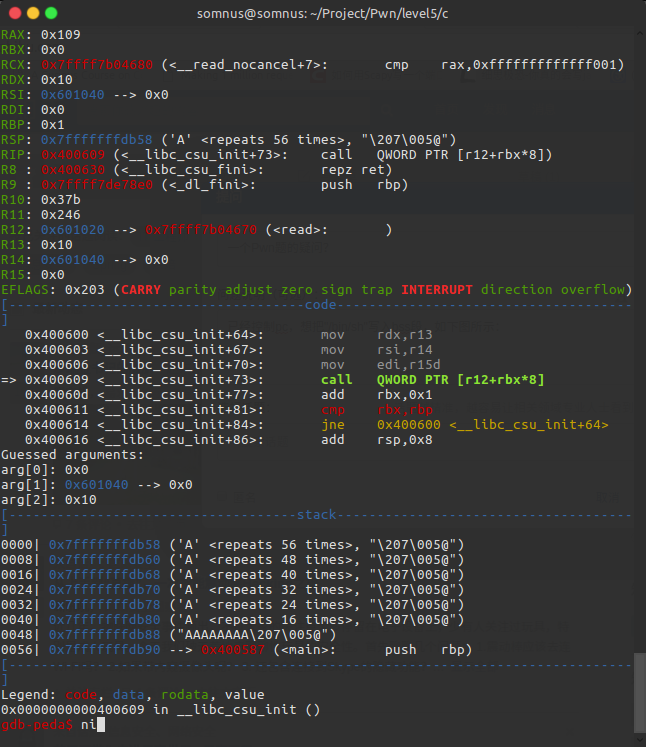Click stack address 0x7fffffffdb70
Viewport: 646px width, 747px height.
pyautogui.click(x=104, y=590)
